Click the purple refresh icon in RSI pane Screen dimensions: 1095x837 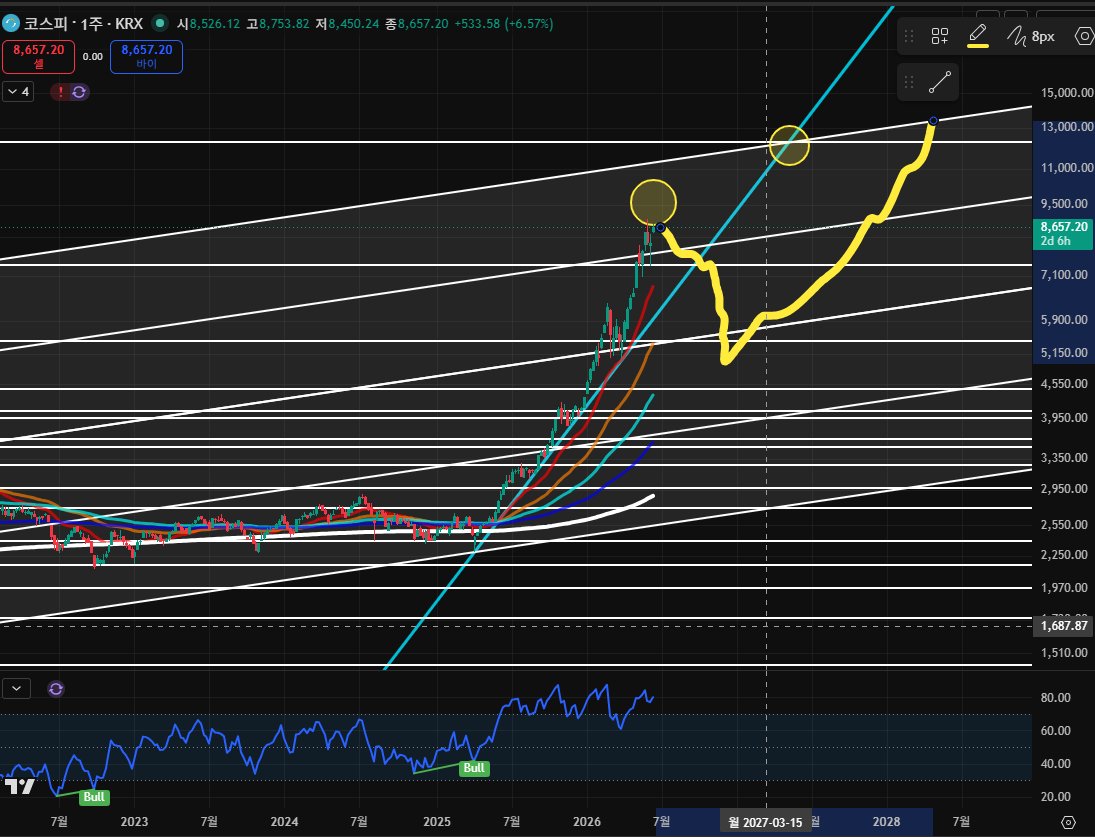click(56, 689)
